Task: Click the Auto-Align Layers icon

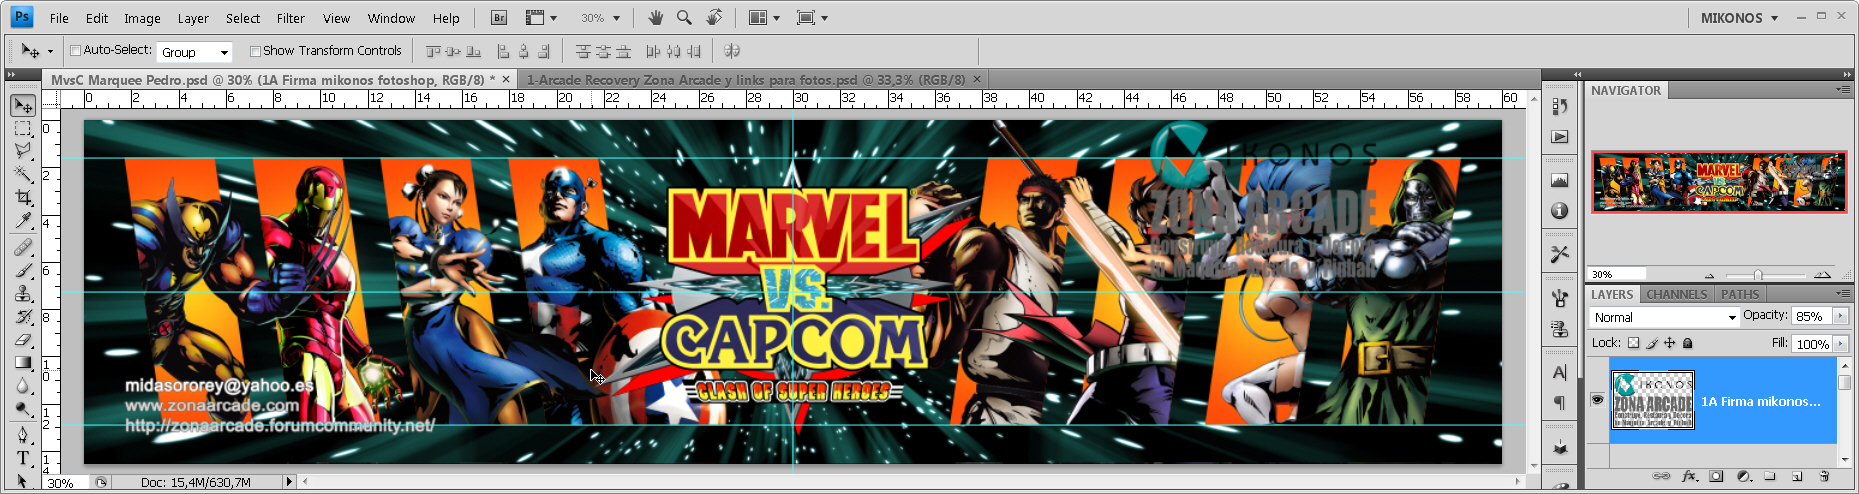Action: pyautogui.click(x=732, y=51)
